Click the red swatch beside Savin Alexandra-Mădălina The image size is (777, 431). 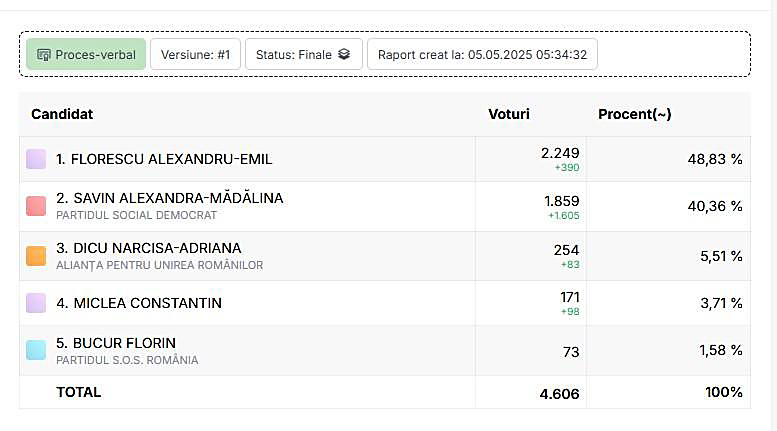click(36, 206)
